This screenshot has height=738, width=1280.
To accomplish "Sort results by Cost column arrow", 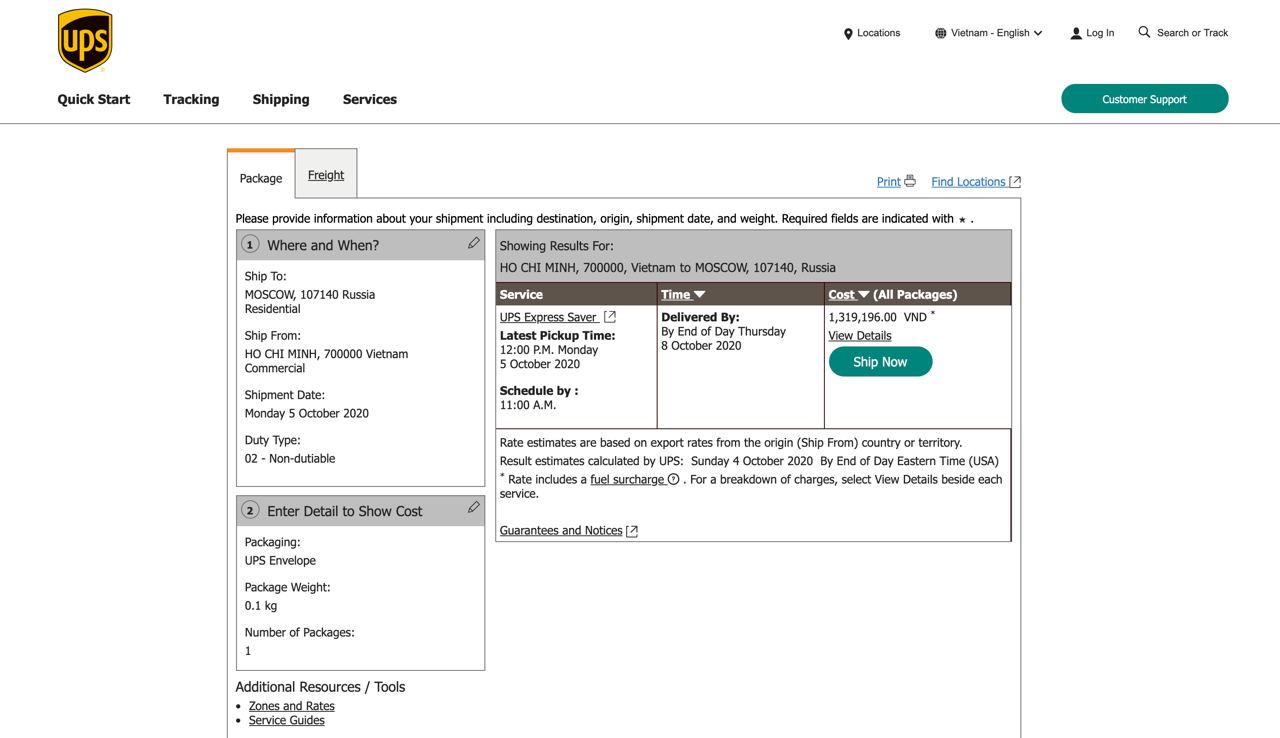I will pyautogui.click(x=864, y=294).
